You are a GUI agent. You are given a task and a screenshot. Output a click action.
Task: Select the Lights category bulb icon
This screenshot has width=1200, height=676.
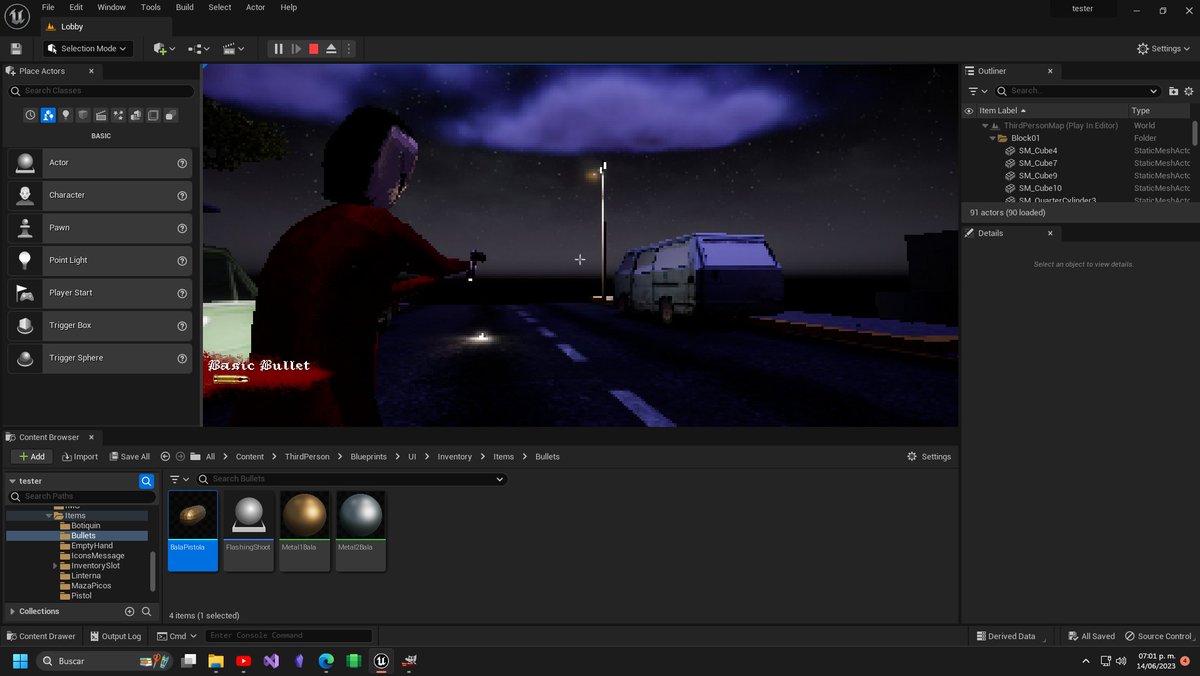tap(66, 115)
